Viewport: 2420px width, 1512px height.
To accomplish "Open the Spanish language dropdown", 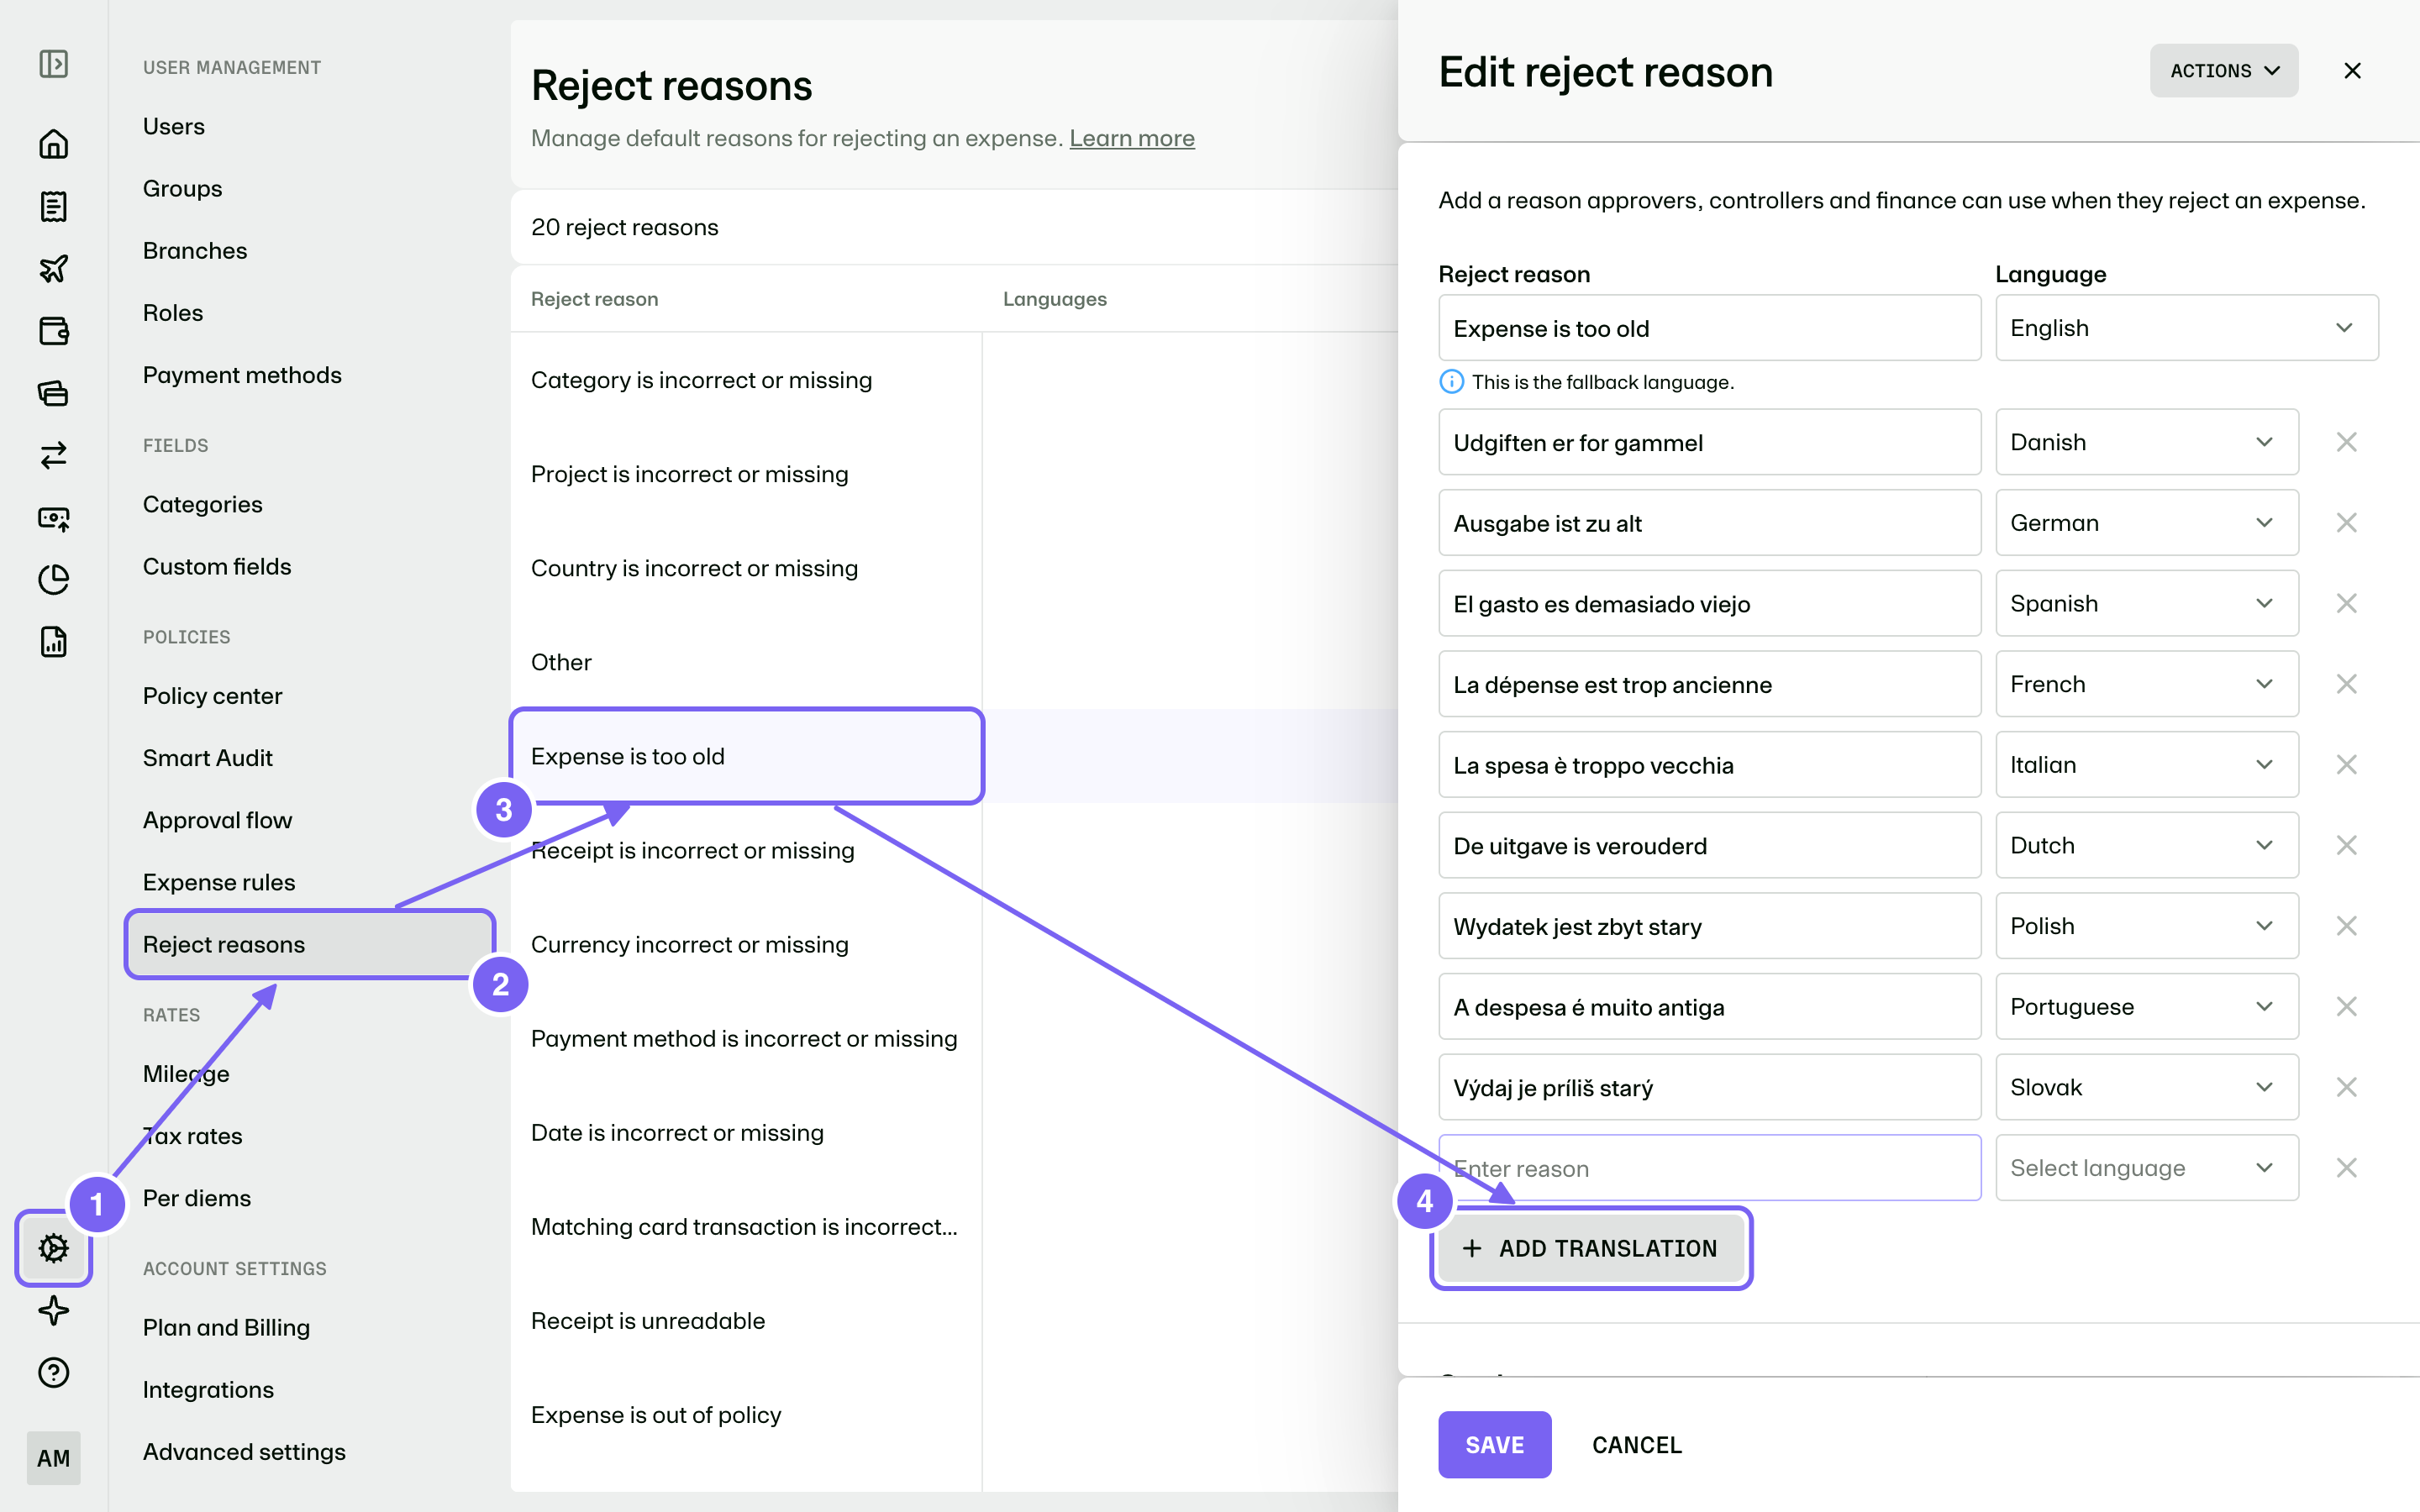I will (2147, 604).
